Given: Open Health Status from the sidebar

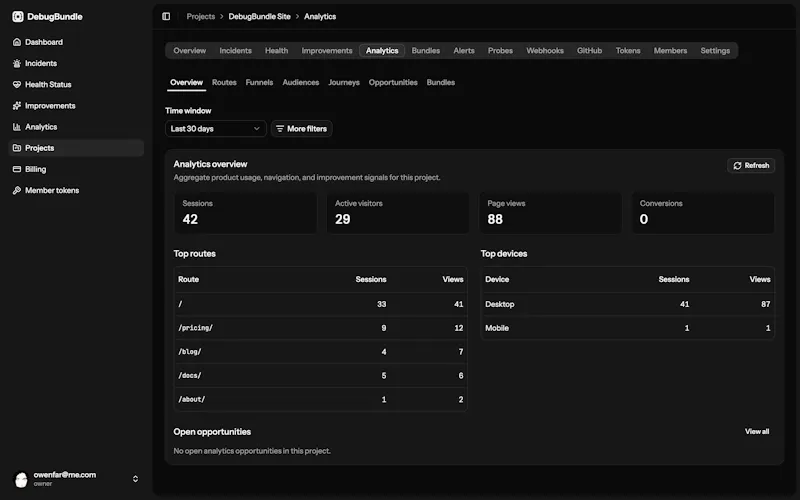Looking at the screenshot, I should 77,84.
